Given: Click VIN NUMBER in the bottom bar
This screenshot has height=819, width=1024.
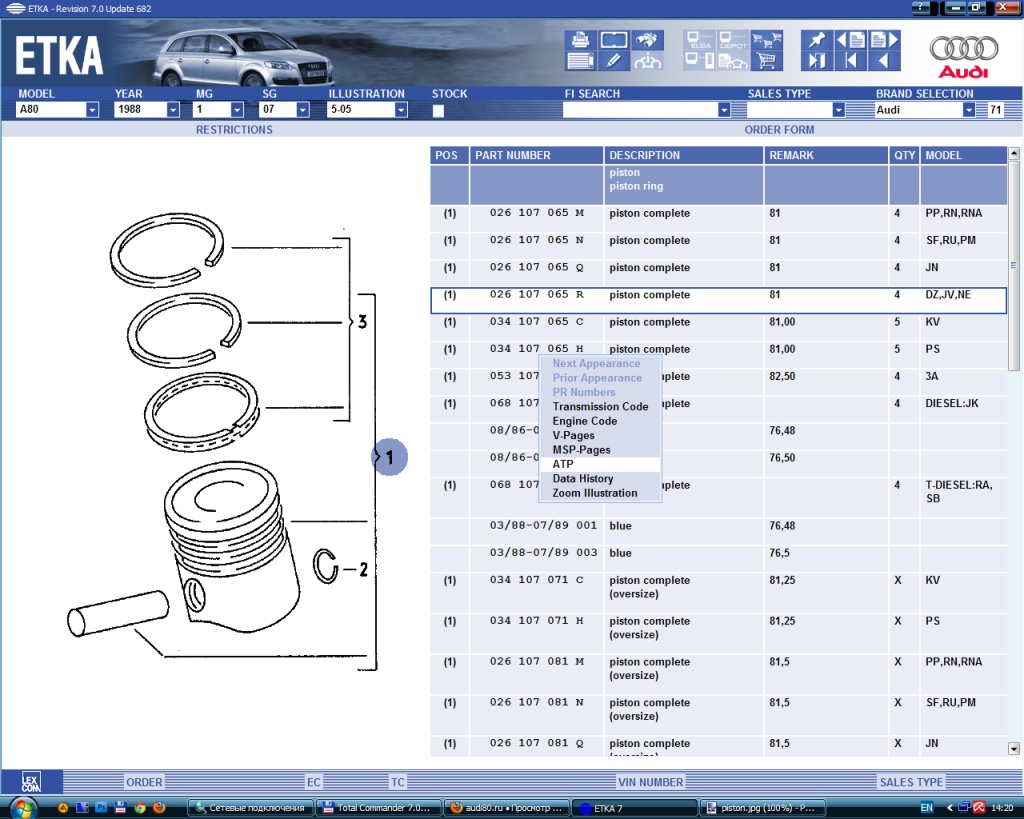Looking at the screenshot, I should click(650, 782).
